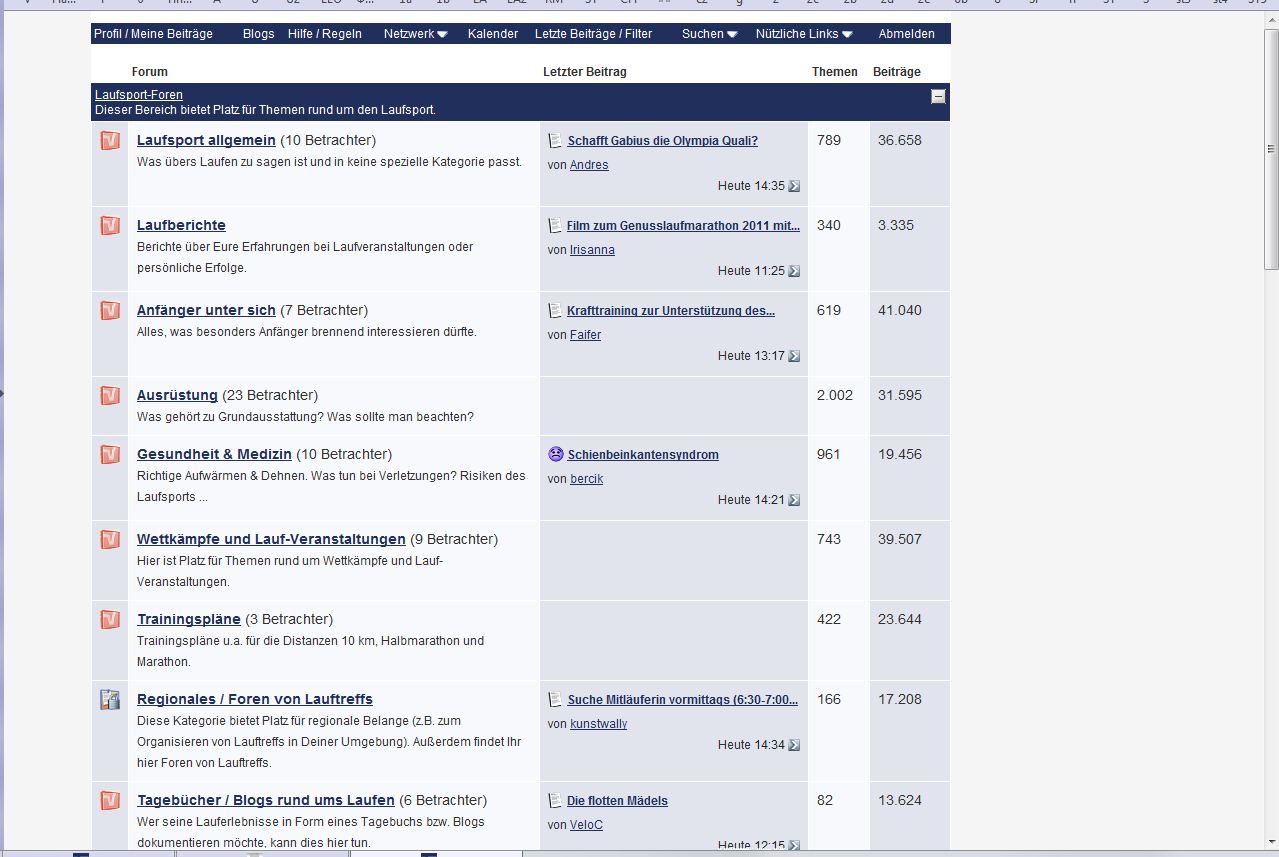Click post icon beside Die flotten Mädels

coord(555,801)
